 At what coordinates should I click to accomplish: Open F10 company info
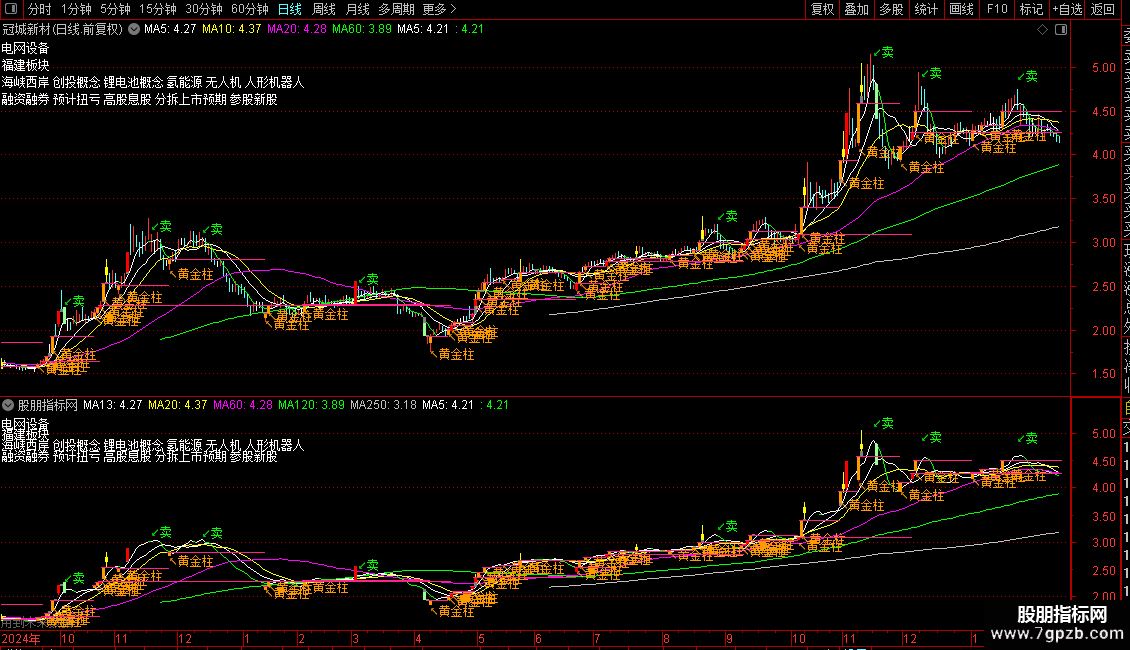[997, 9]
